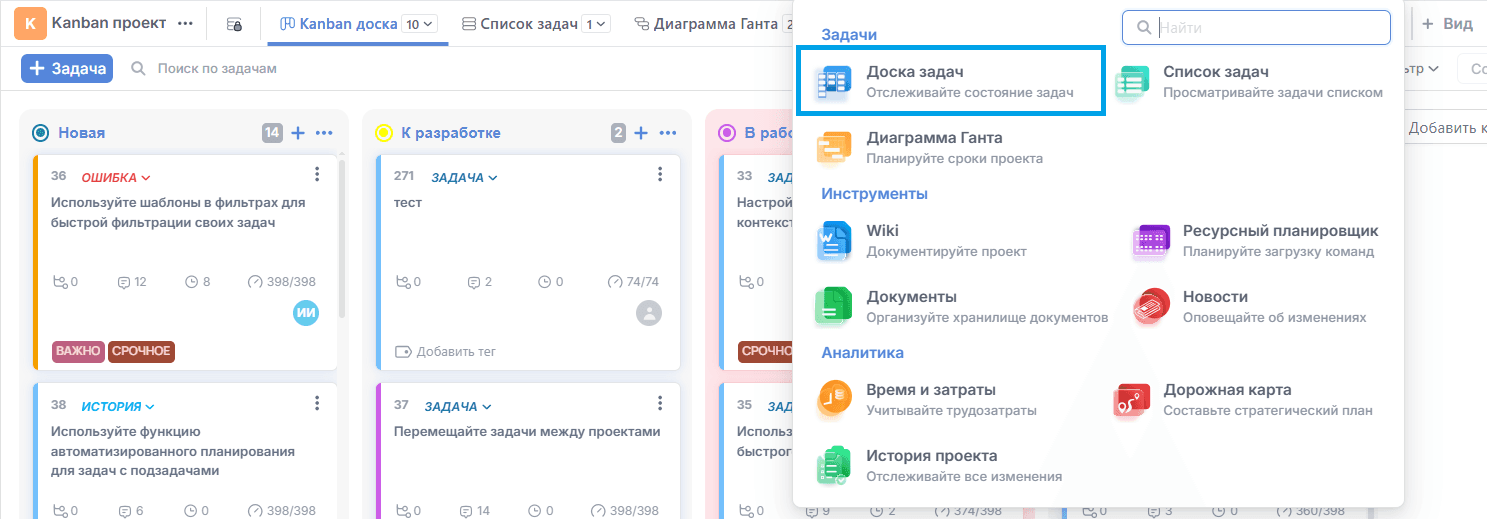The height and width of the screenshot is (519, 1487).
Task: Open the Documents tool icon
Action: click(833, 306)
